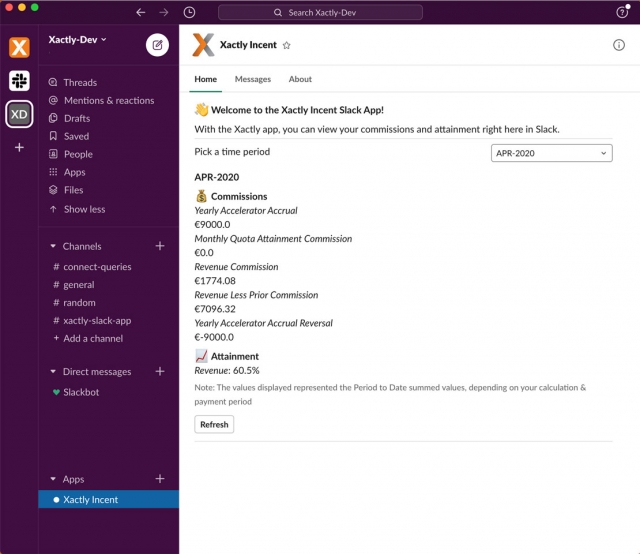This screenshot has height=554, width=640.
Task: Click the Mentions & reactions at-sign icon
Action: coord(53,100)
